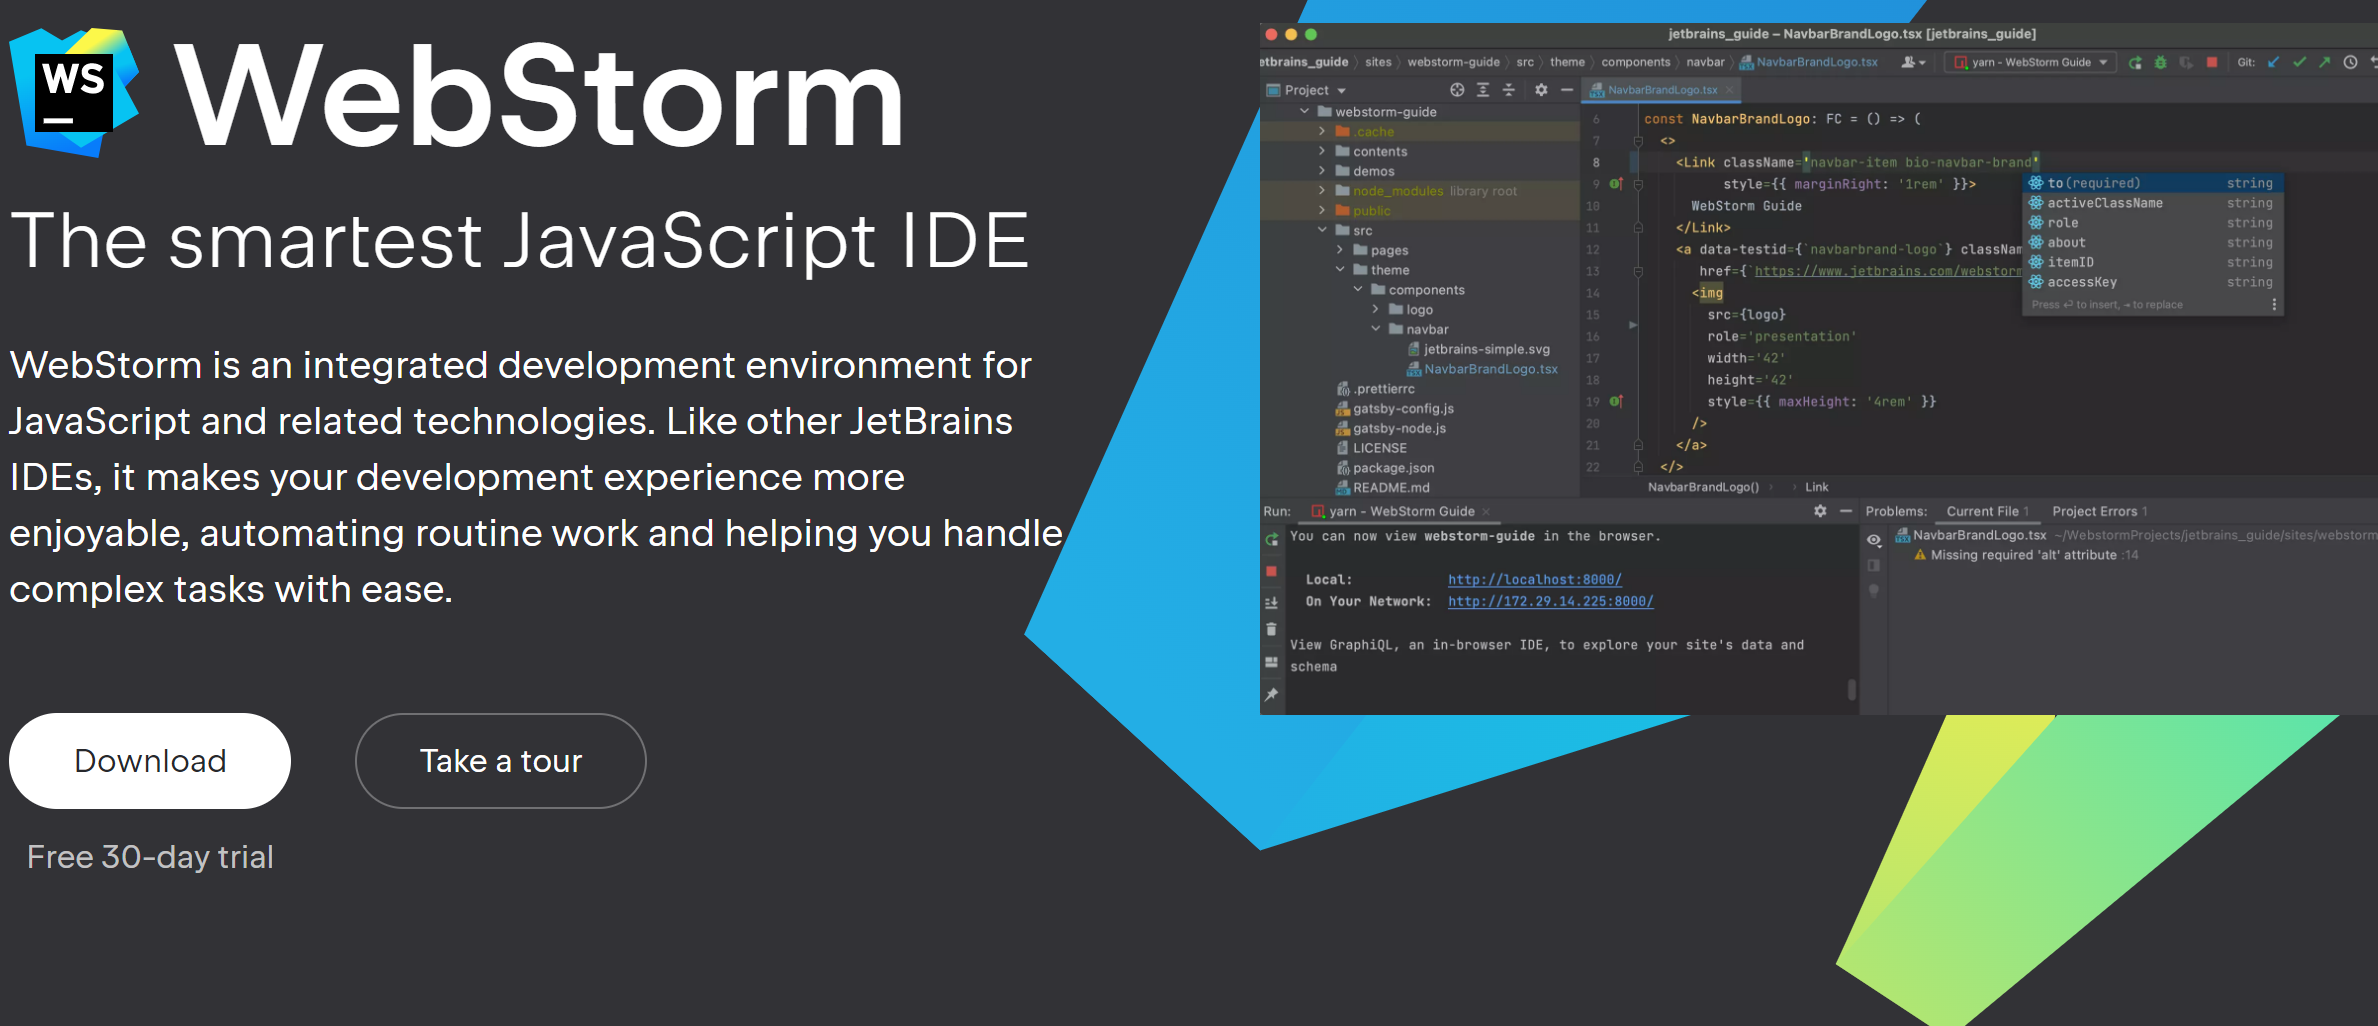This screenshot has height=1026, width=2378.
Task: Collapse the webstorm-guide root folder
Action: [x=1304, y=112]
